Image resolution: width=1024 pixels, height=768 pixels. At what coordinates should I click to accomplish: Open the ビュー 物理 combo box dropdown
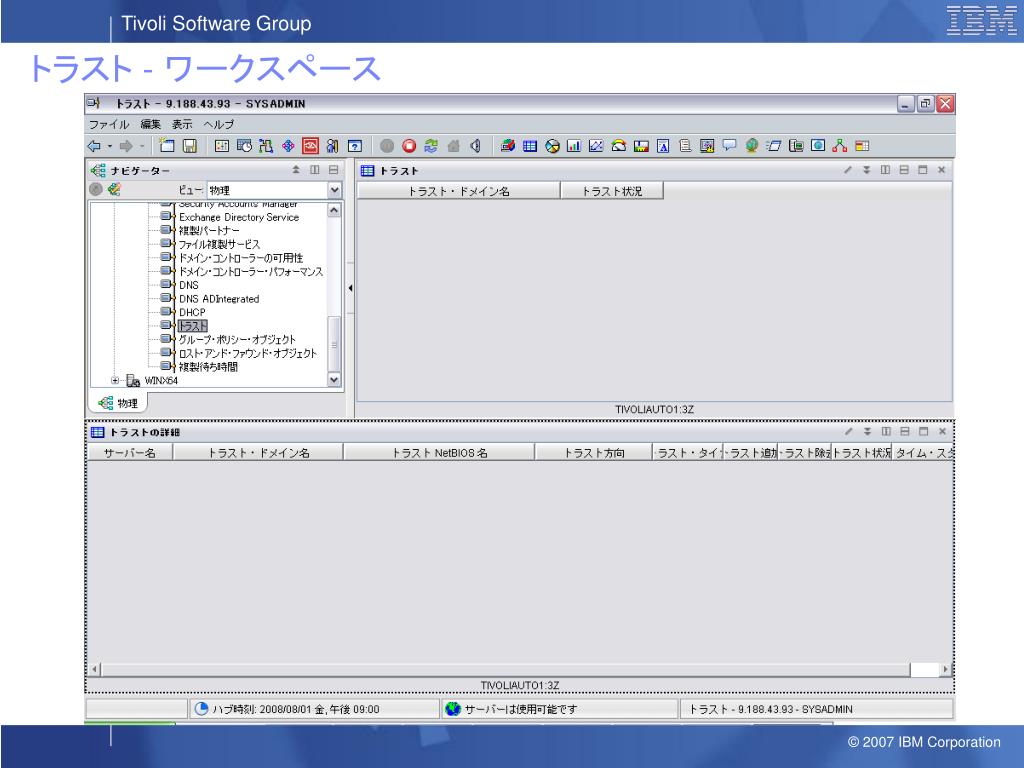(x=334, y=190)
